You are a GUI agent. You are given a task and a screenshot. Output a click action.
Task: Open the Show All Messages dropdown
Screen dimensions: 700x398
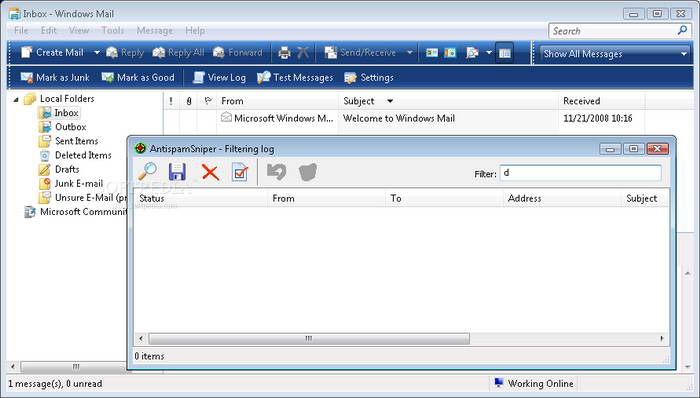[615, 54]
